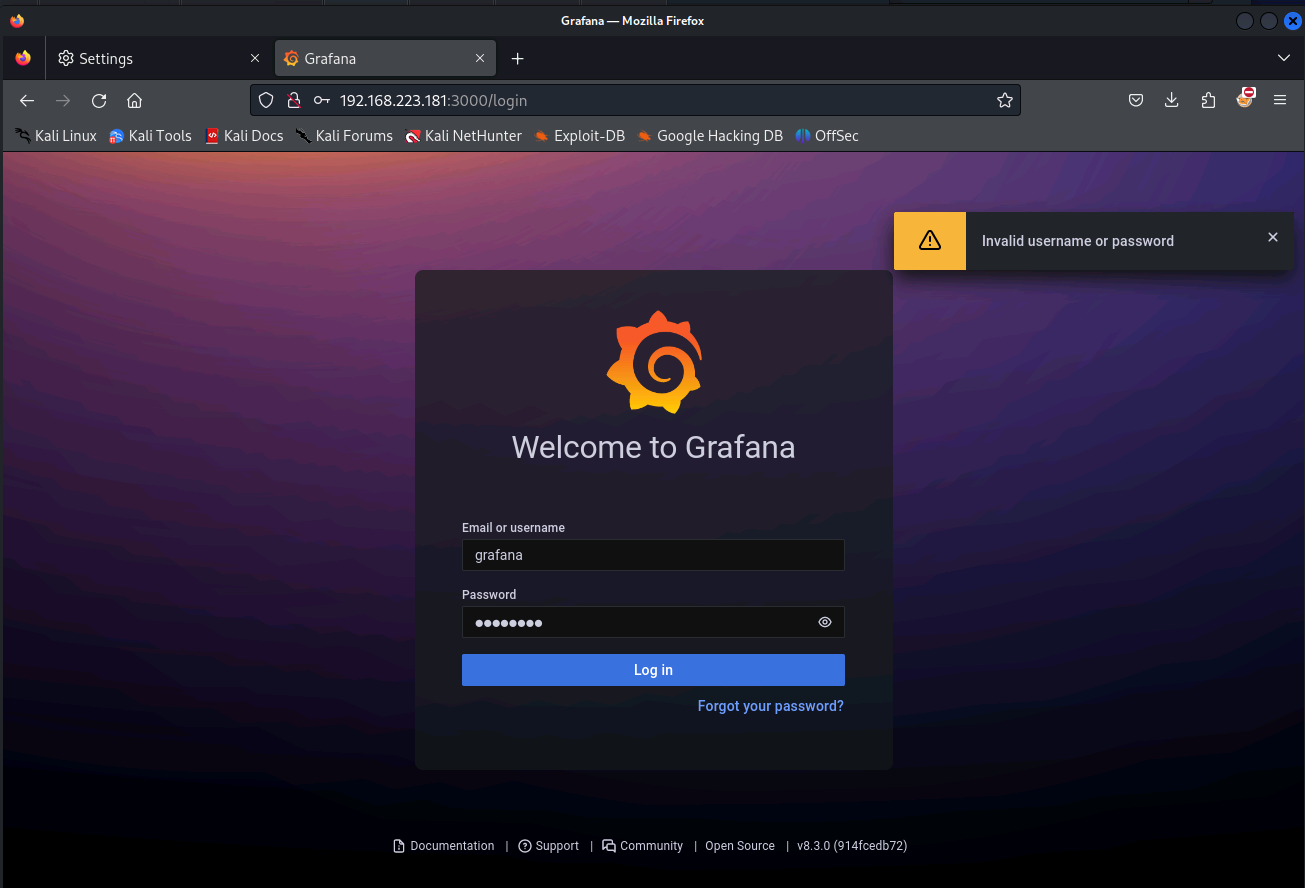Screen dimensions: 1305x888
Task: Open the Community footer link
Action: 643,846
